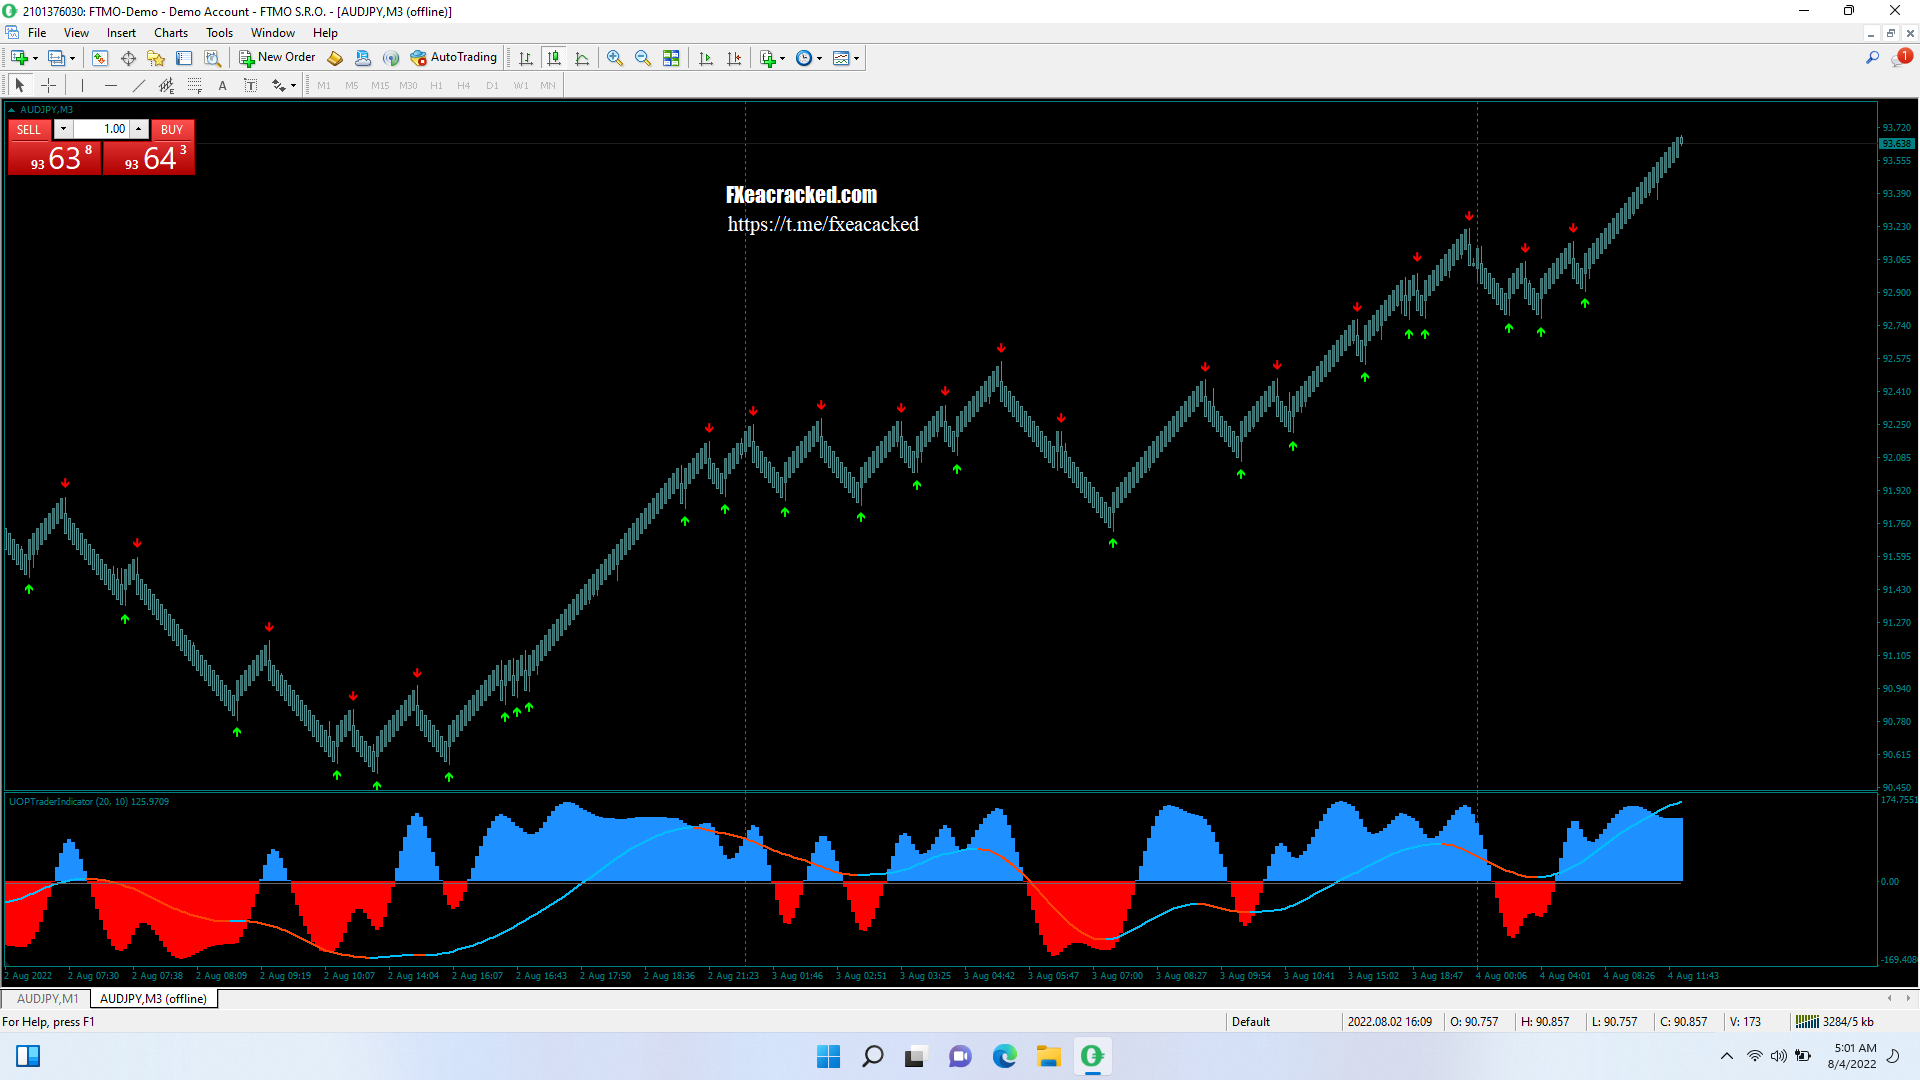Open the Charts menu
Image resolution: width=1920 pixels, height=1080 pixels.
pyautogui.click(x=170, y=33)
